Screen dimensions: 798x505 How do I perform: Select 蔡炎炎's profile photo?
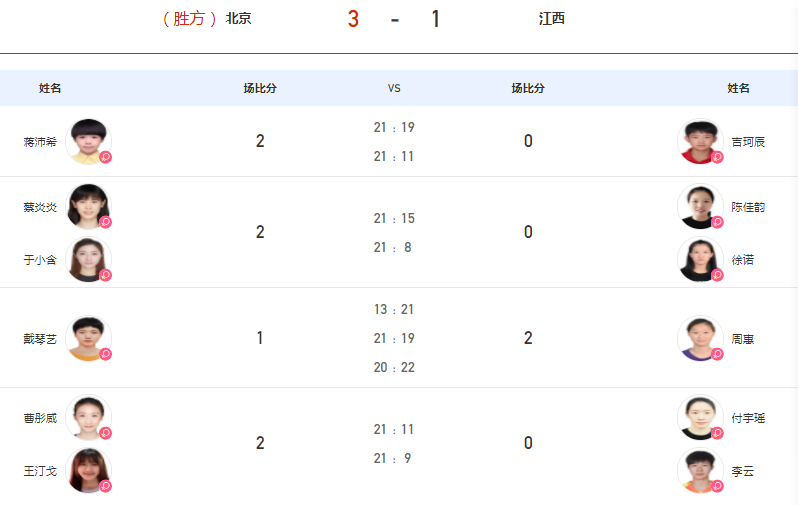pos(89,207)
